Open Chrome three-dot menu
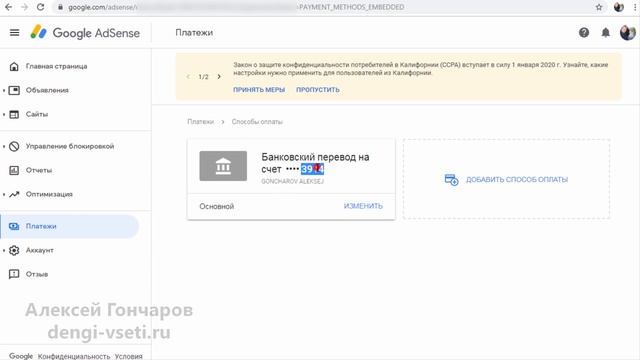 tap(635, 7)
